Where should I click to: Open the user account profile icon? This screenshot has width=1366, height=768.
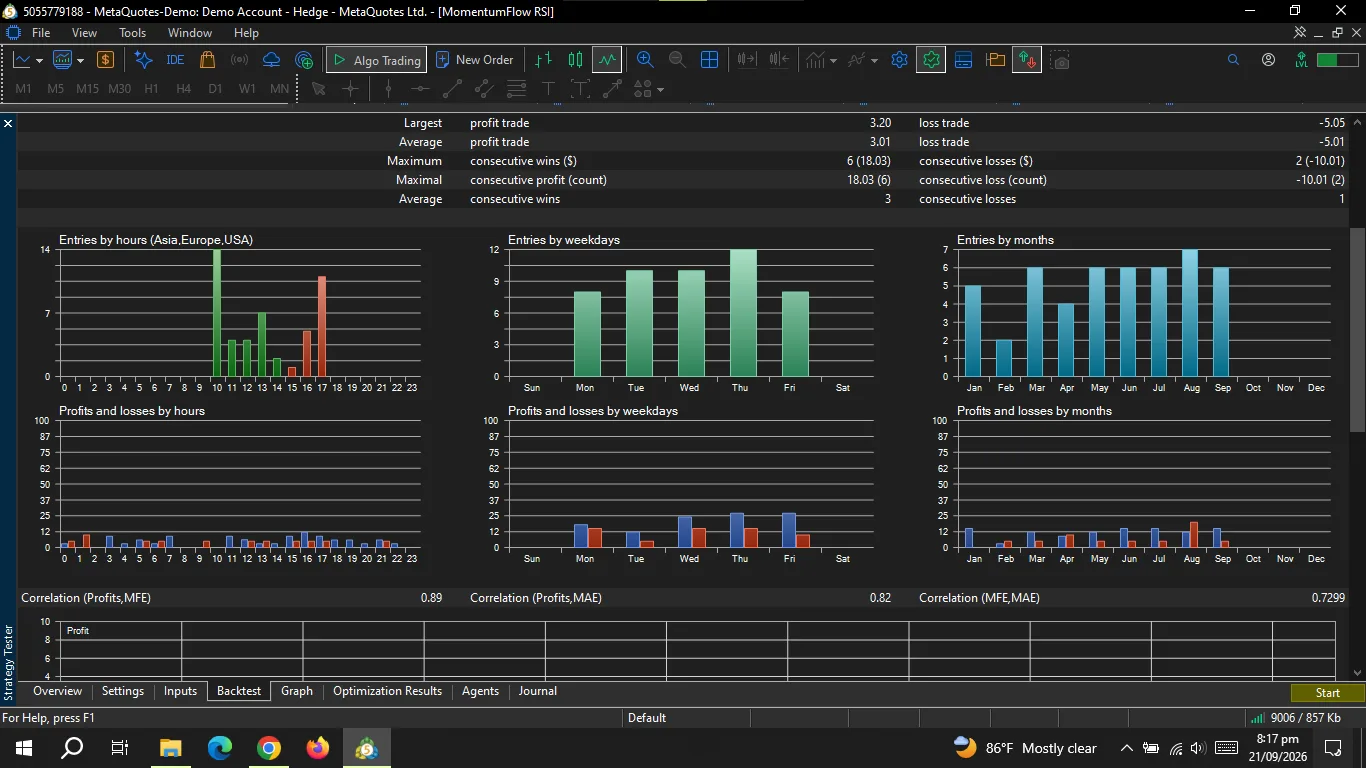[1269, 60]
